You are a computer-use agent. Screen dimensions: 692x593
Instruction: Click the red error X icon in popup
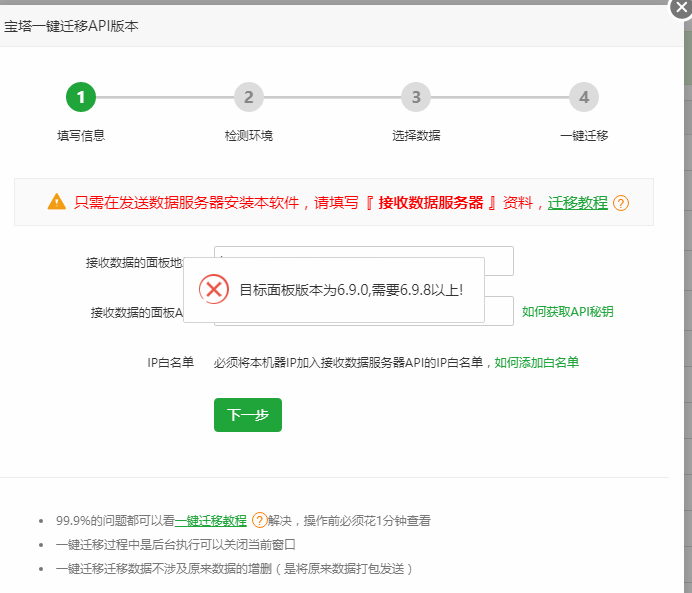tap(214, 289)
